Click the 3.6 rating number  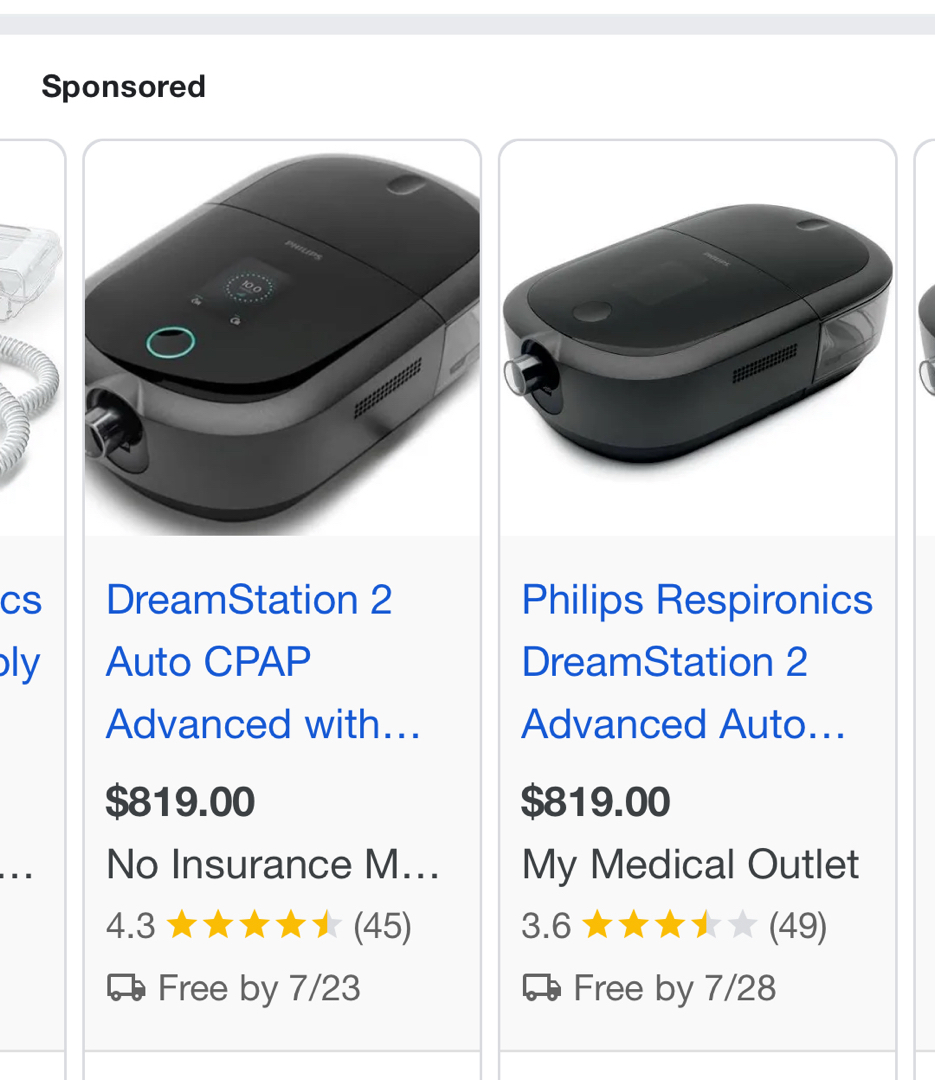click(x=546, y=926)
